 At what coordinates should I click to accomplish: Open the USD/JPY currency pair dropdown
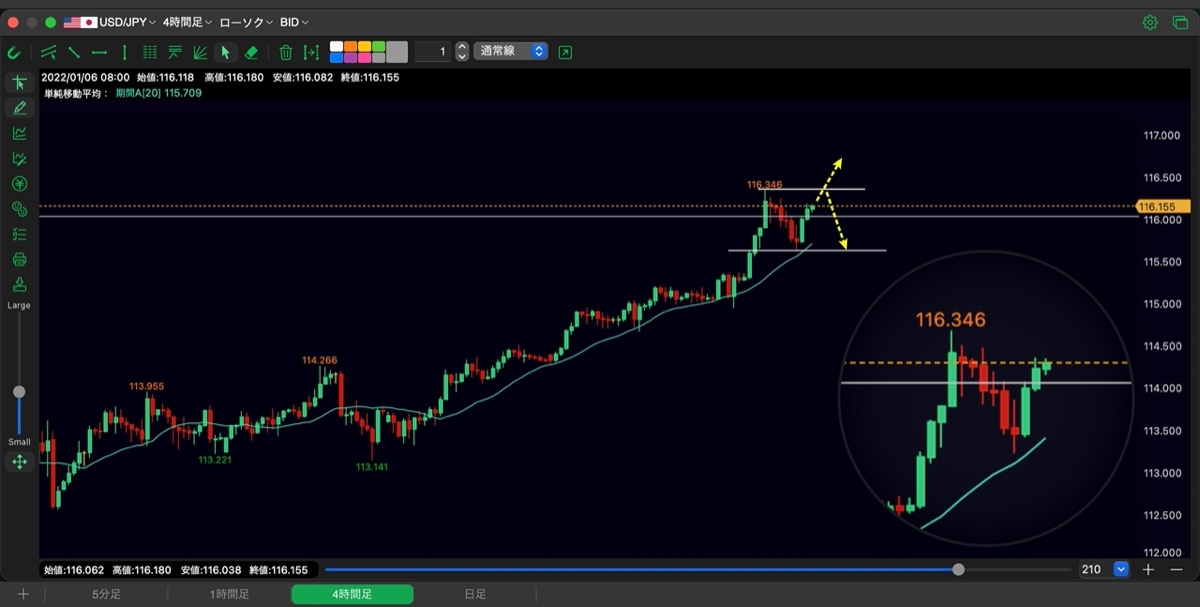coord(110,22)
